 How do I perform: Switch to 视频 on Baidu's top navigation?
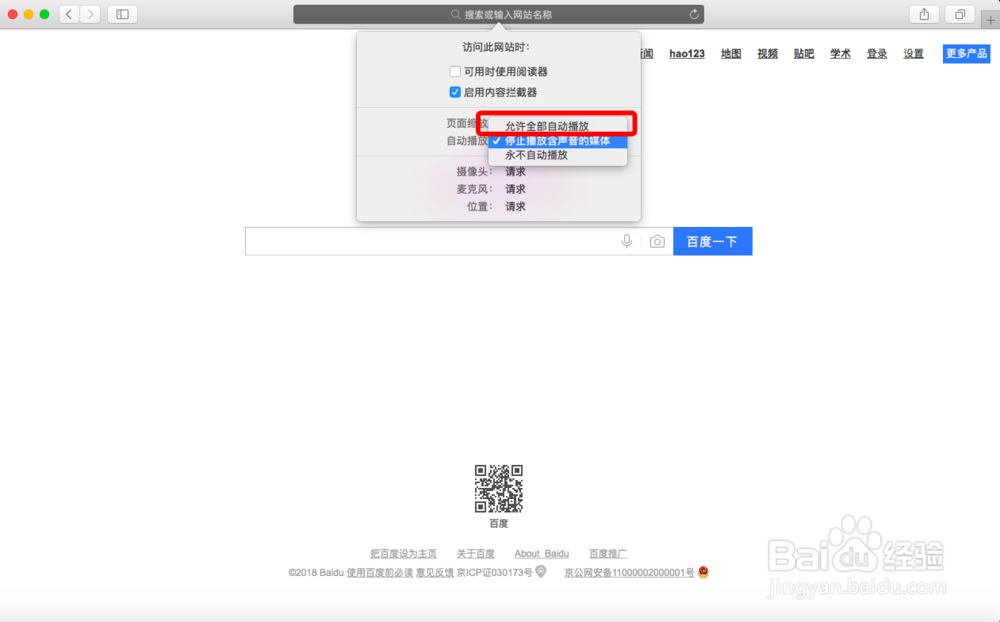767,53
